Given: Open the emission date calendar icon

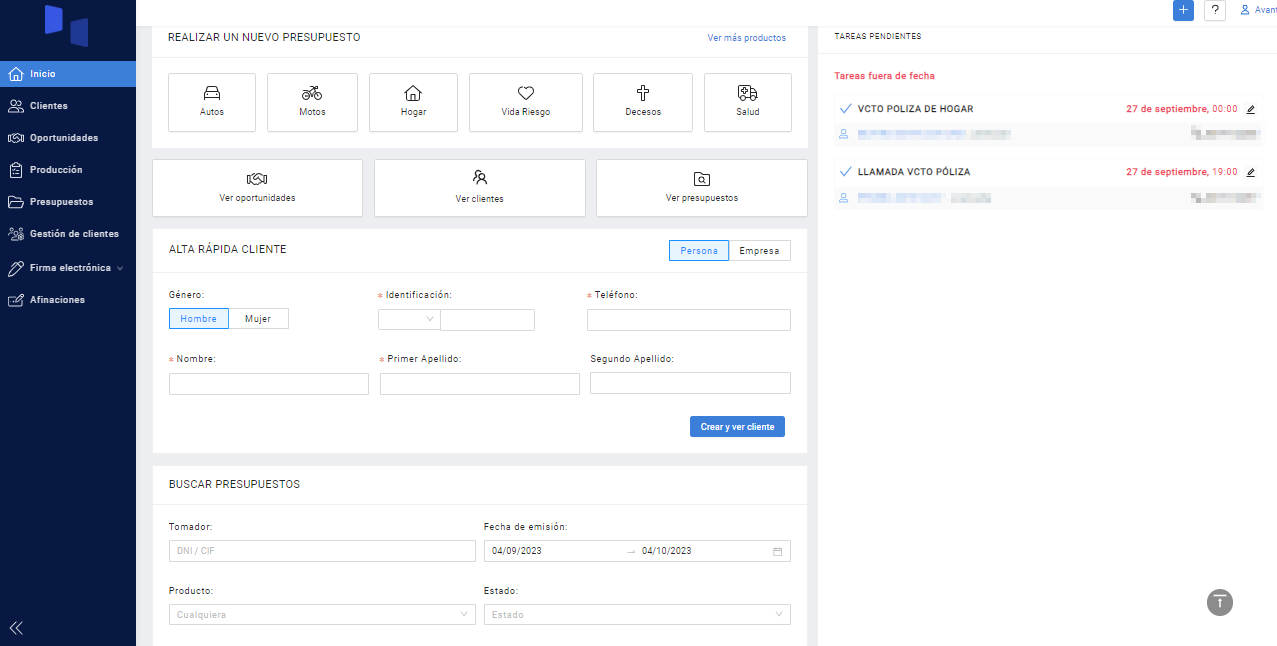Looking at the screenshot, I should point(777,551).
